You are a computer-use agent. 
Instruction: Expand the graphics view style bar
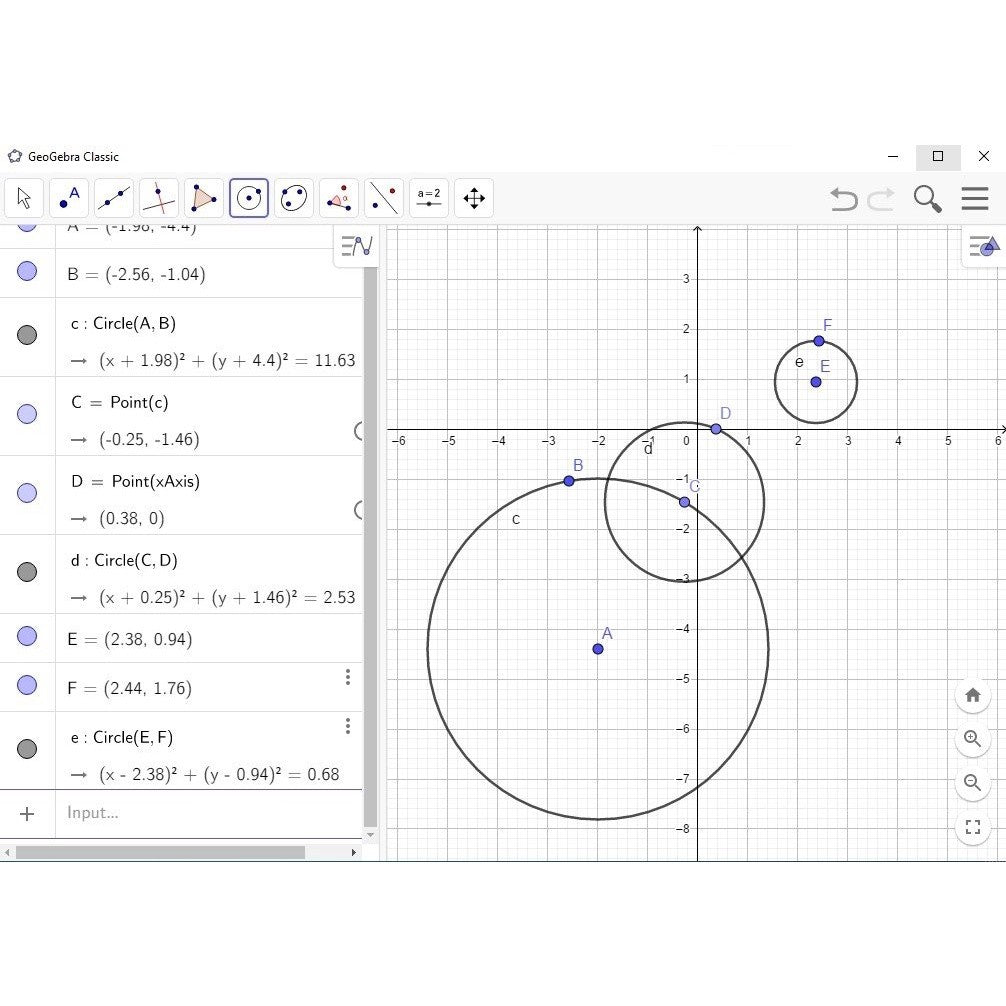coord(982,247)
